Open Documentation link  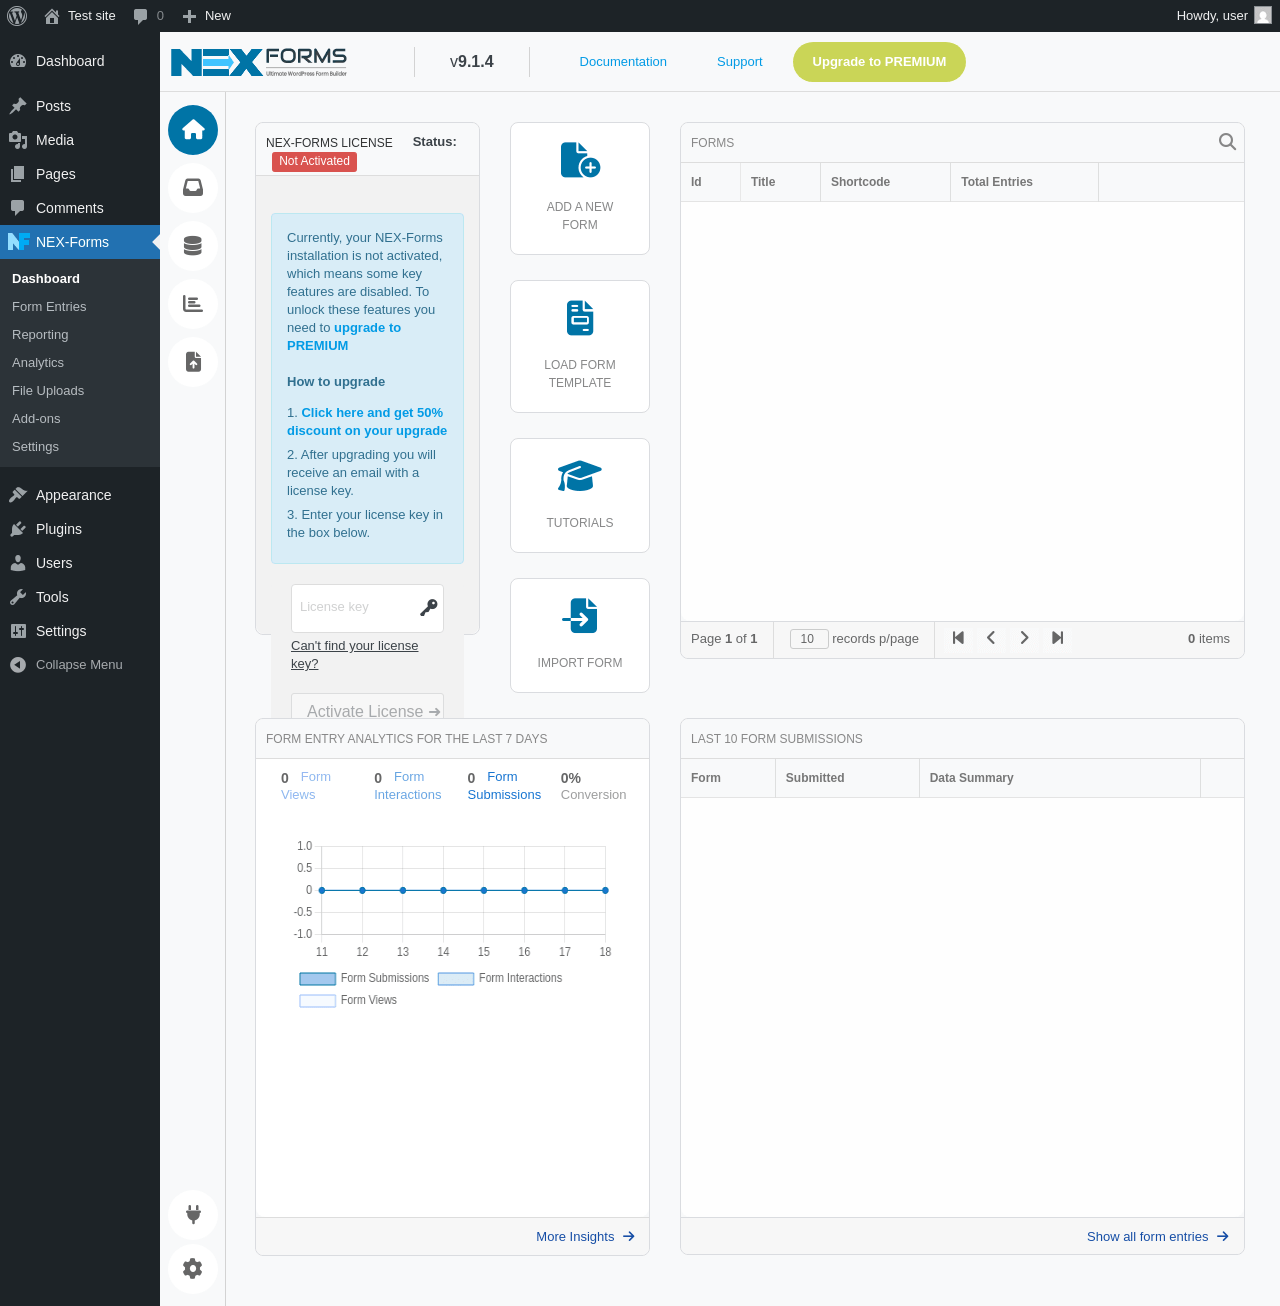tap(623, 62)
